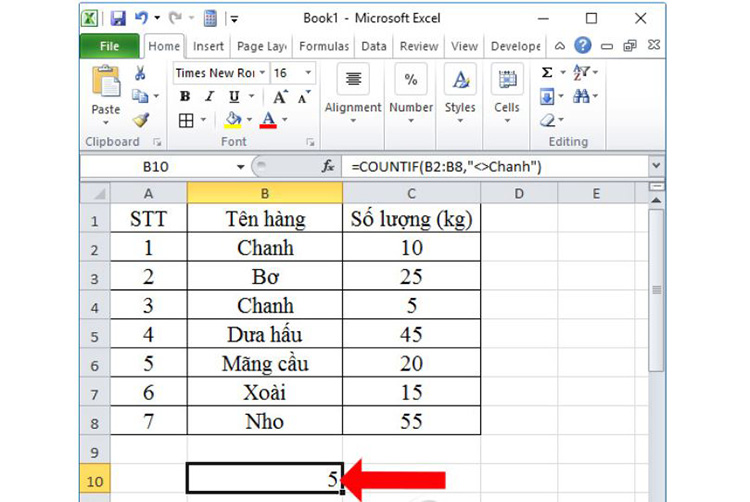Click the Copy icon
Screen dimensions: 750x502
[x=140, y=96]
